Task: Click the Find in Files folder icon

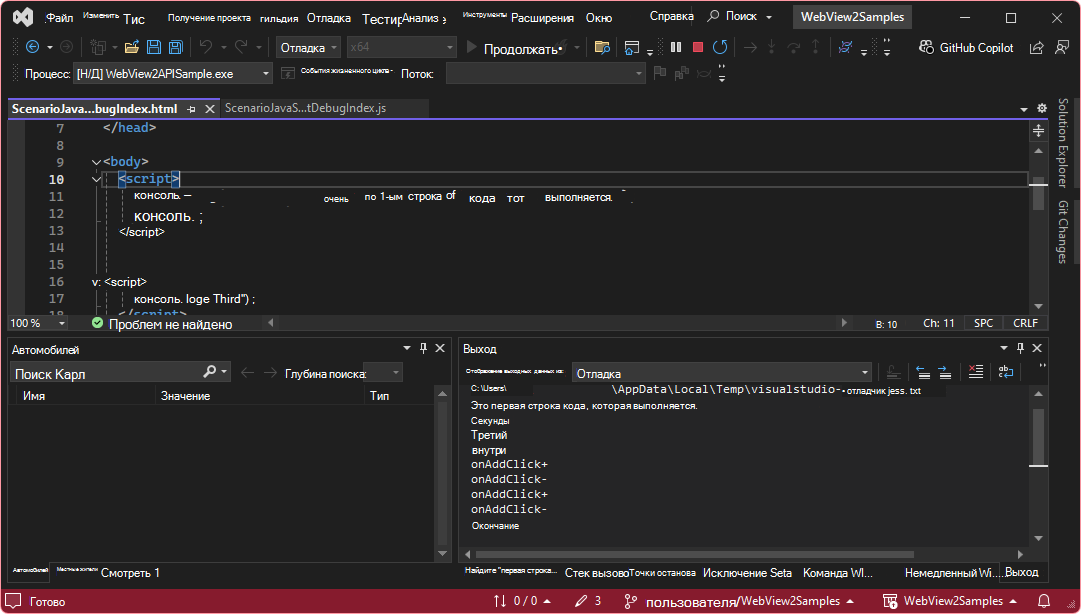Action: tap(602, 47)
